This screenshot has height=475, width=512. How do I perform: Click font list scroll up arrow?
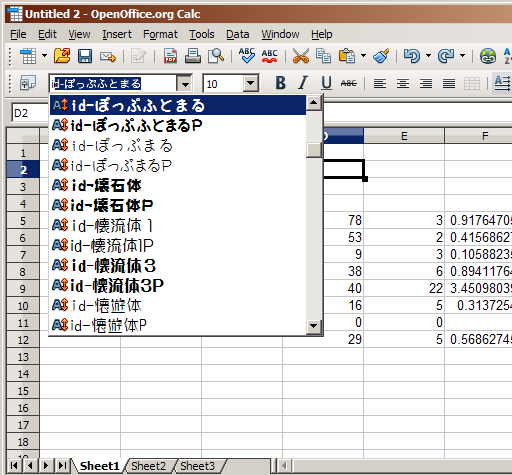click(x=314, y=103)
